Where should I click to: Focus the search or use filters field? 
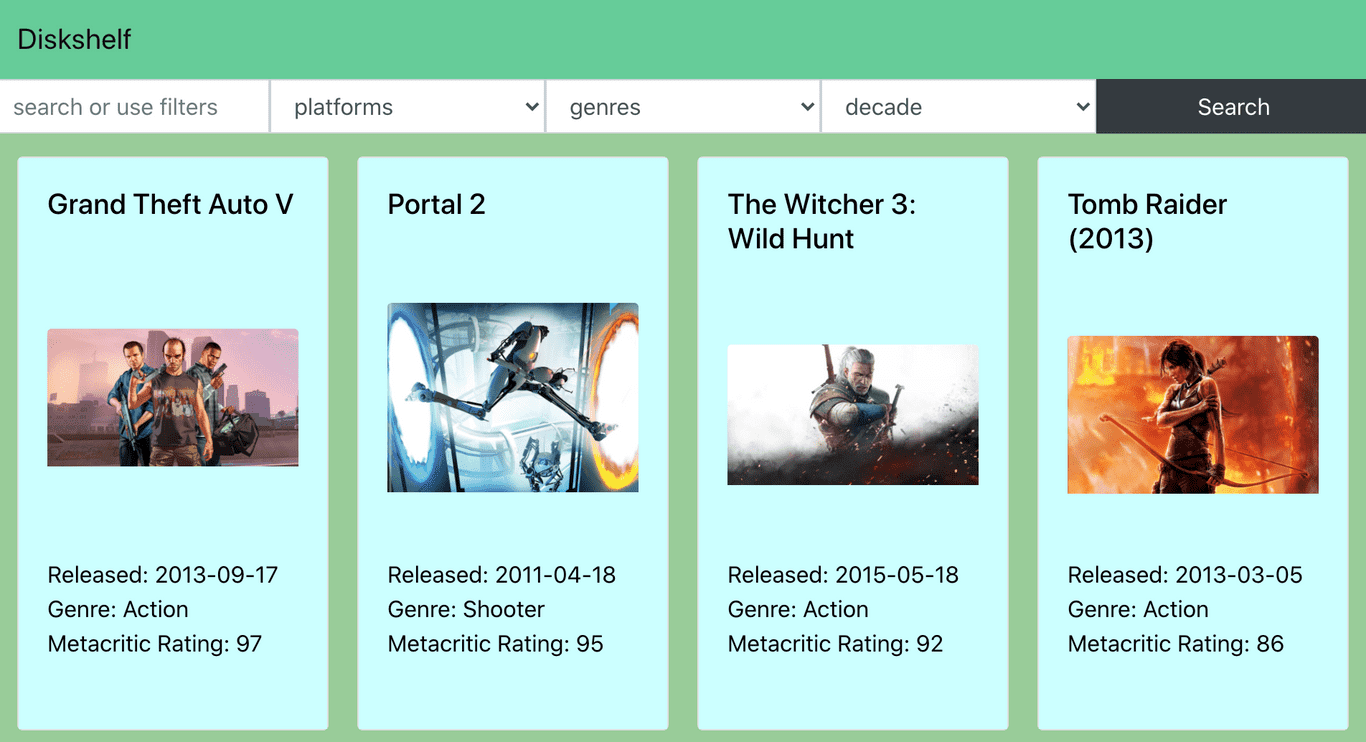(135, 107)
